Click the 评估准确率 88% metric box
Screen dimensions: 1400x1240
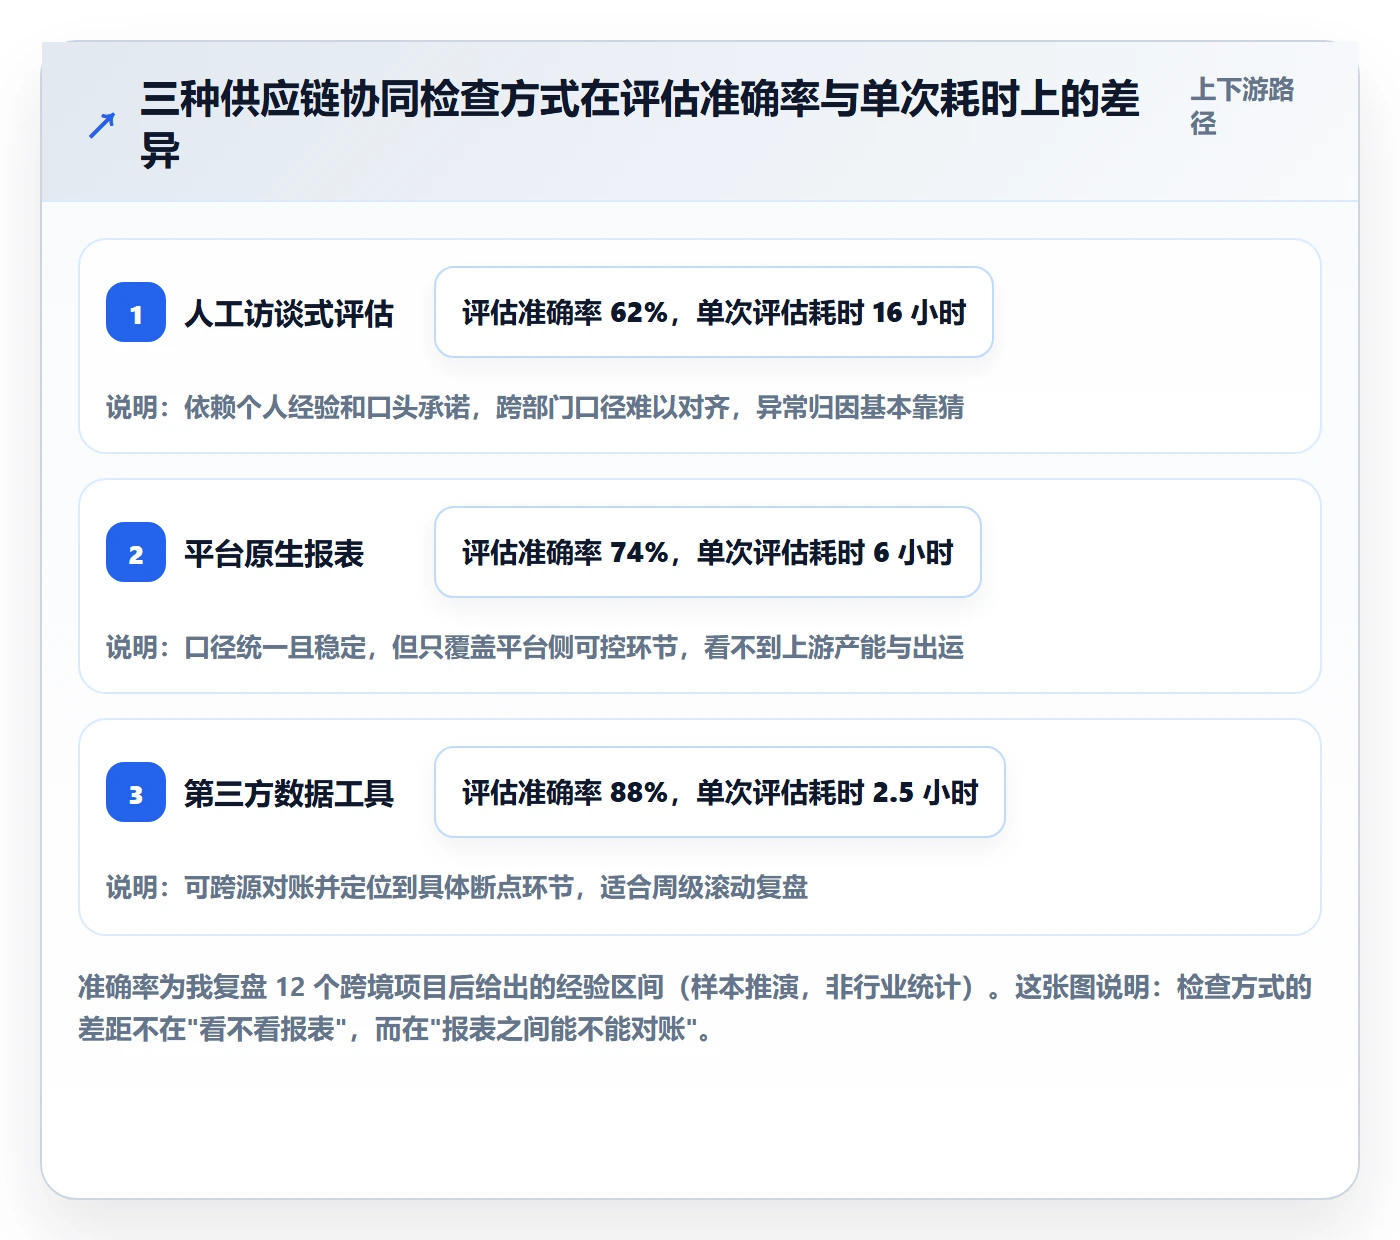coord(720,792)
